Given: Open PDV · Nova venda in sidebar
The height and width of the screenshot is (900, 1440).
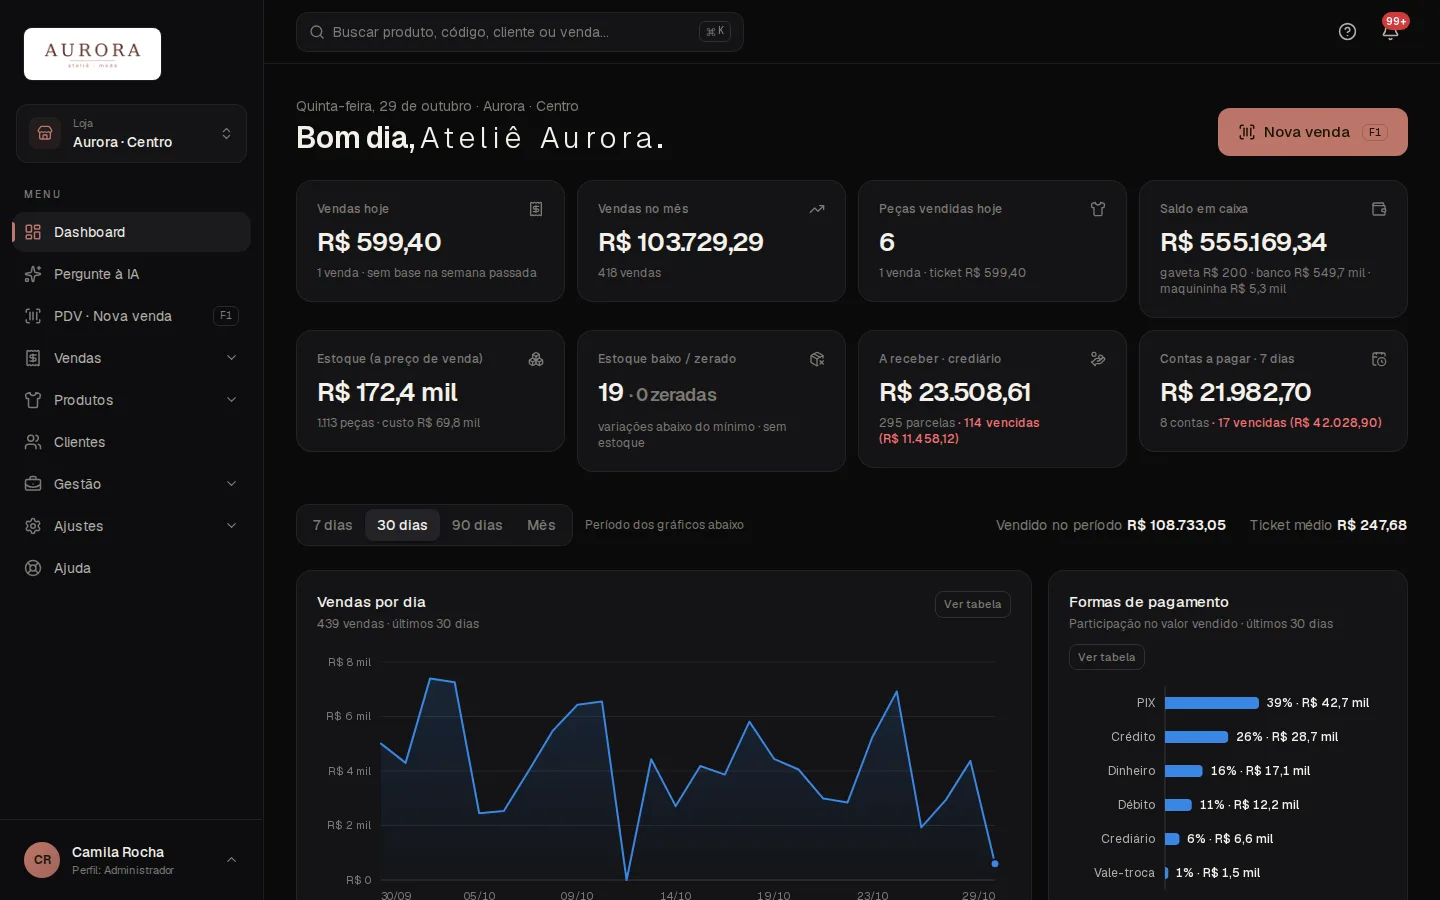Looking at the screenshot, I should (x=131, y=316).
